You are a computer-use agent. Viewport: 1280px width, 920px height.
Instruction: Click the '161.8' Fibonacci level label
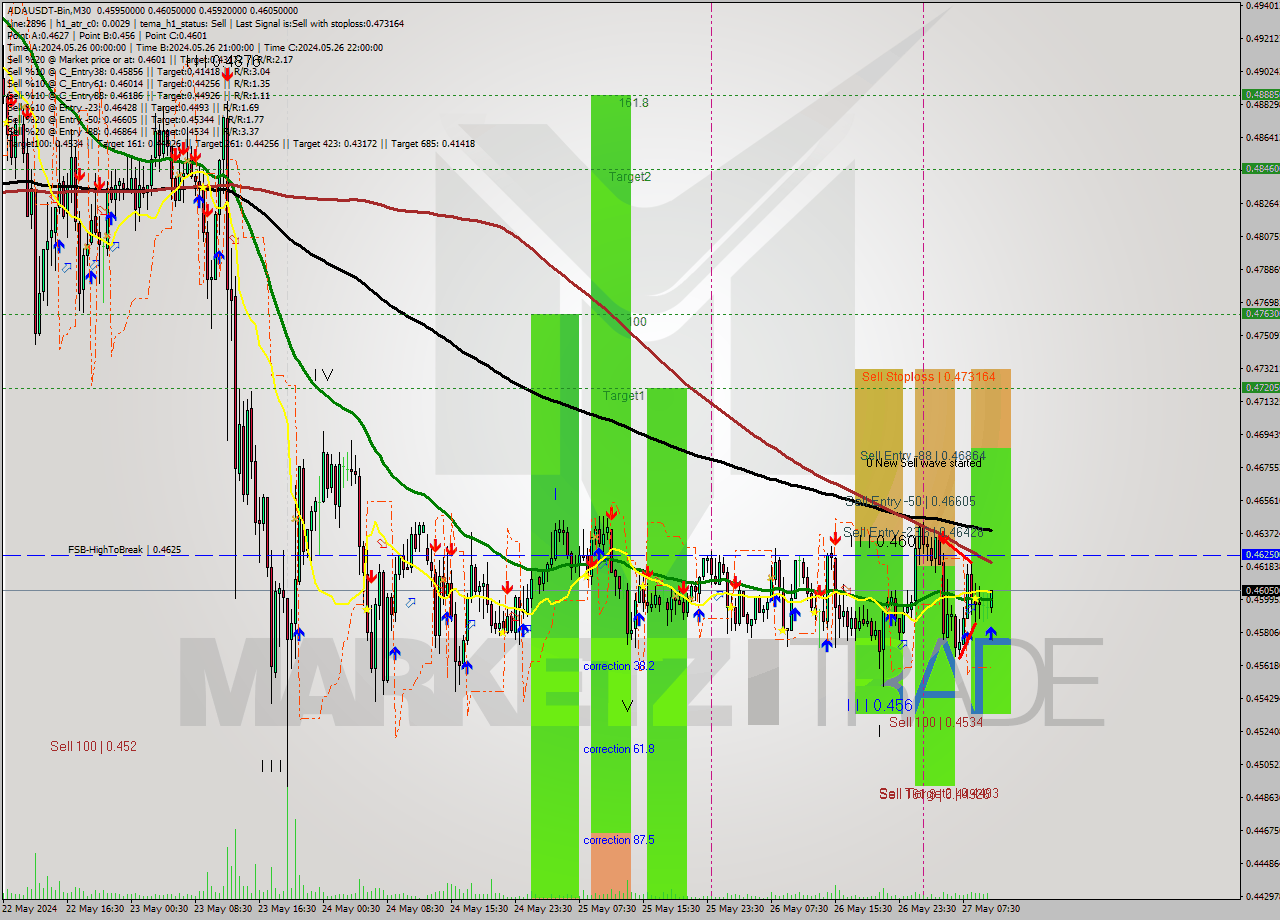pos(634,102)
